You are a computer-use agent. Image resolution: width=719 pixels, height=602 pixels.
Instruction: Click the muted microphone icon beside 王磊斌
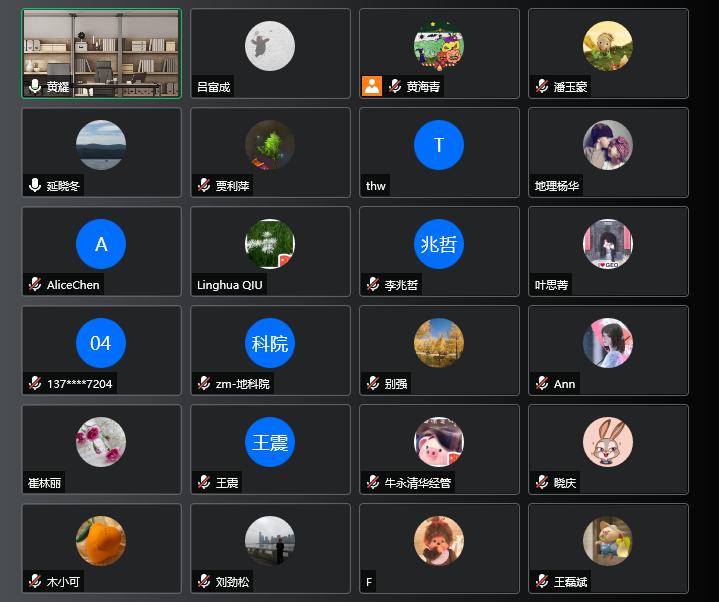click(542, 581)
